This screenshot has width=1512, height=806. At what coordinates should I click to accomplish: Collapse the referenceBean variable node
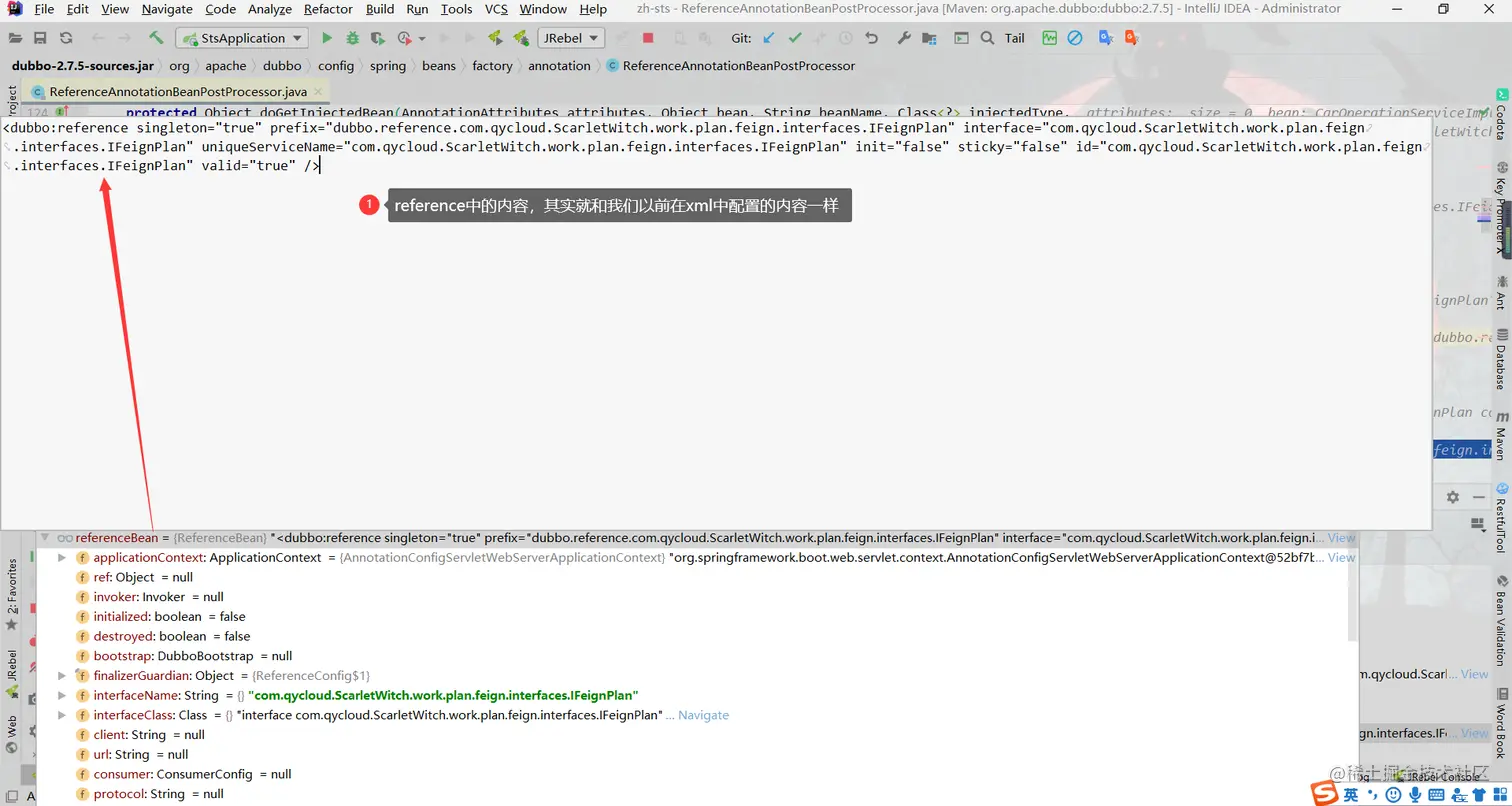(45, 537)
